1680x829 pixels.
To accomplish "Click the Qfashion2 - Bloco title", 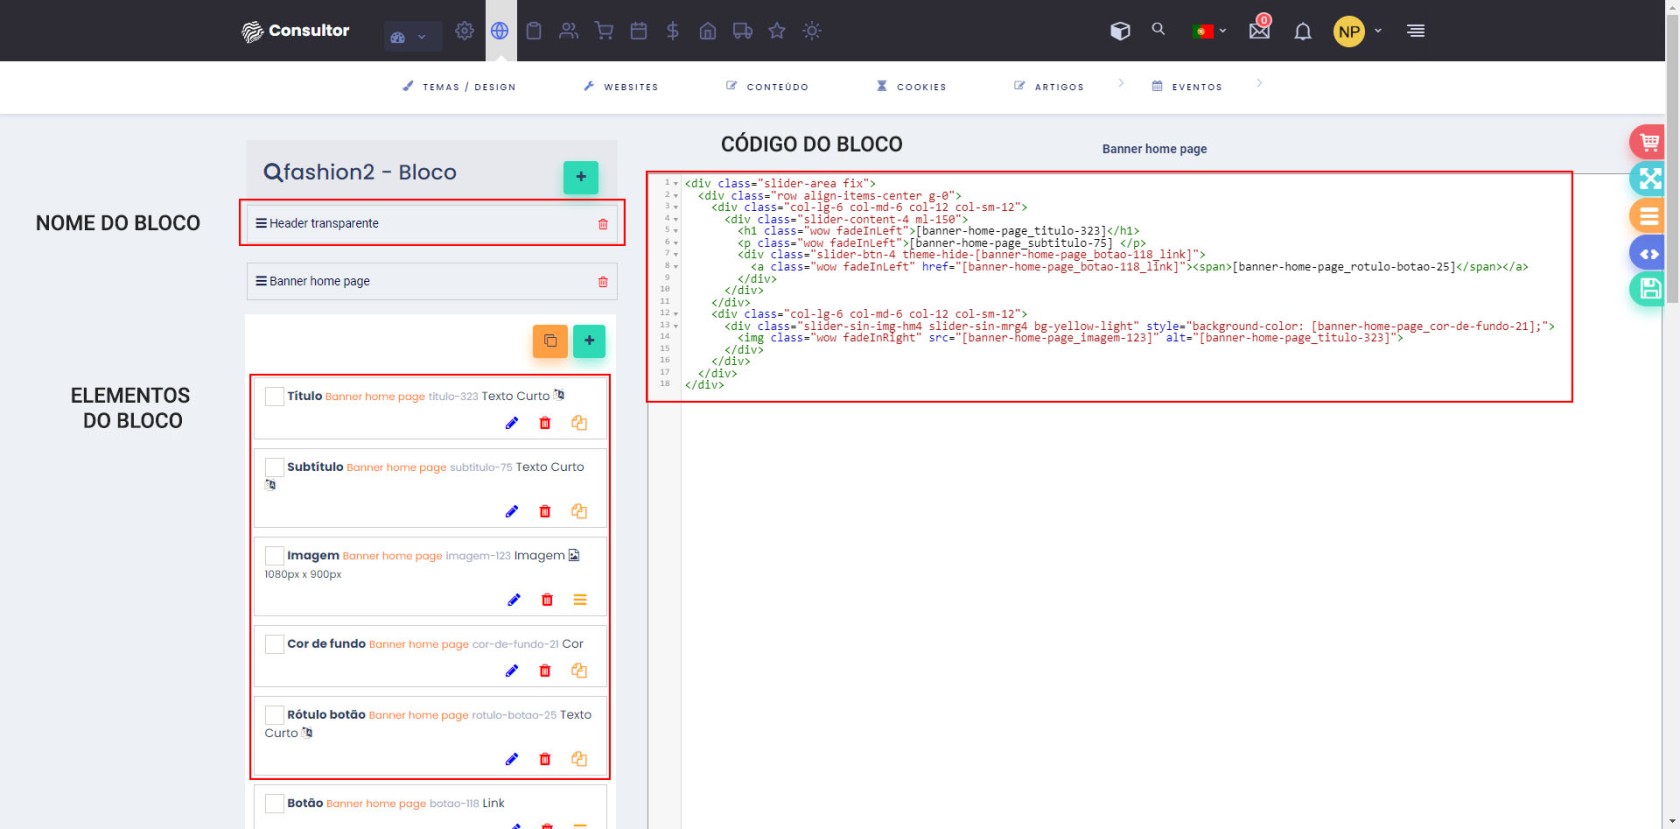I will tap(360, 173).
